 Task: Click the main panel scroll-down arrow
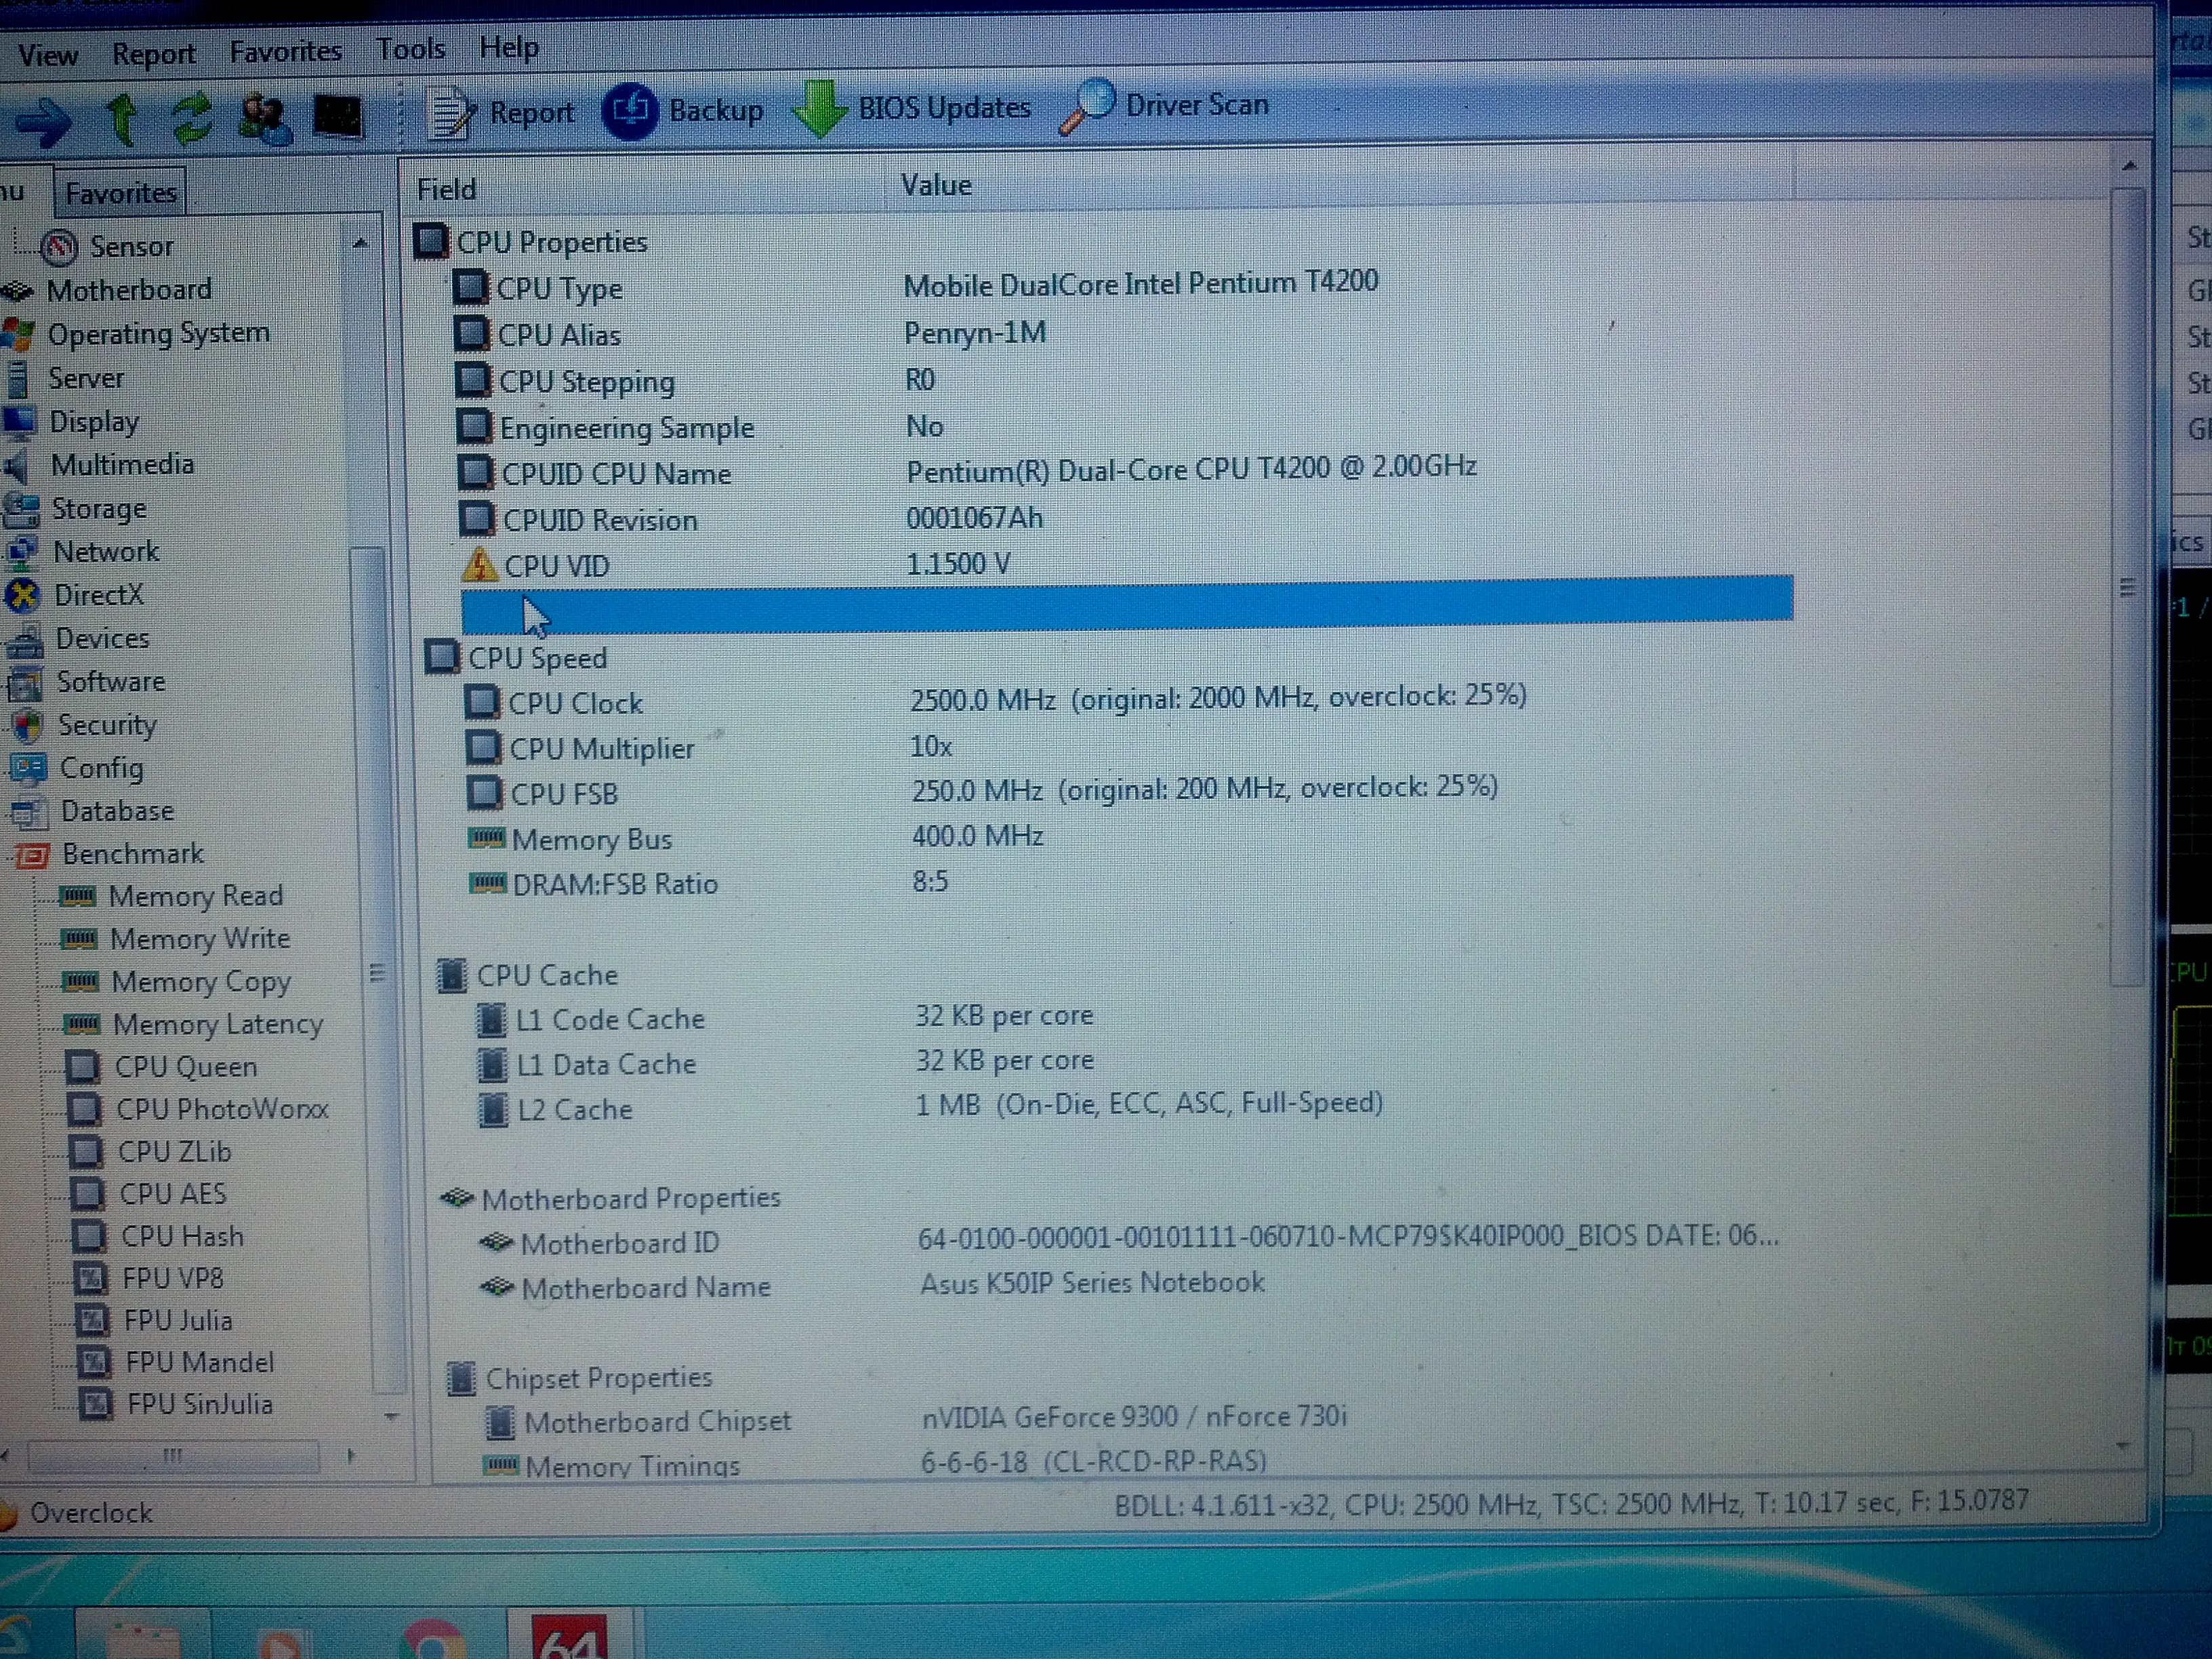click(x=2124, y=1446)
